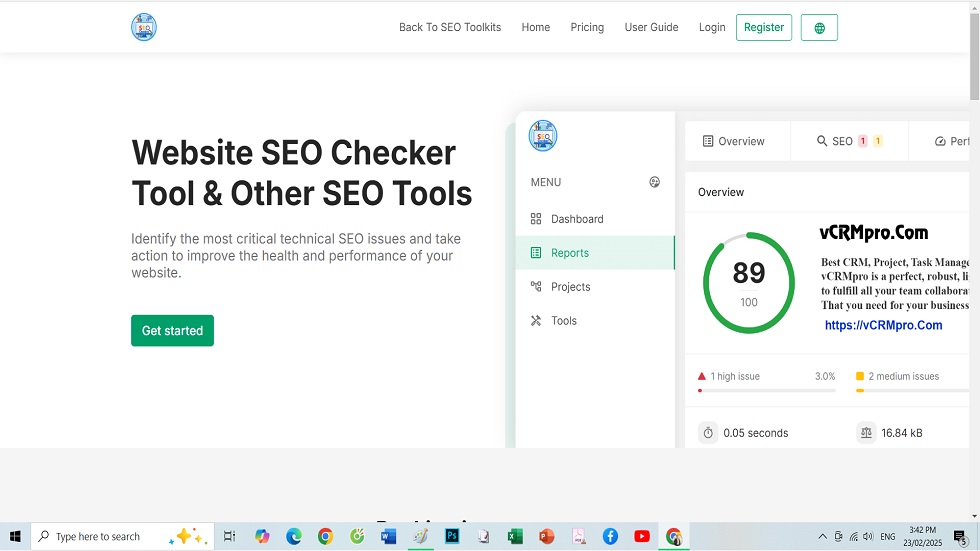Toggle the theme icon beside MENU
The width and height of the screenshot is (980, 551).
[655, 182]
